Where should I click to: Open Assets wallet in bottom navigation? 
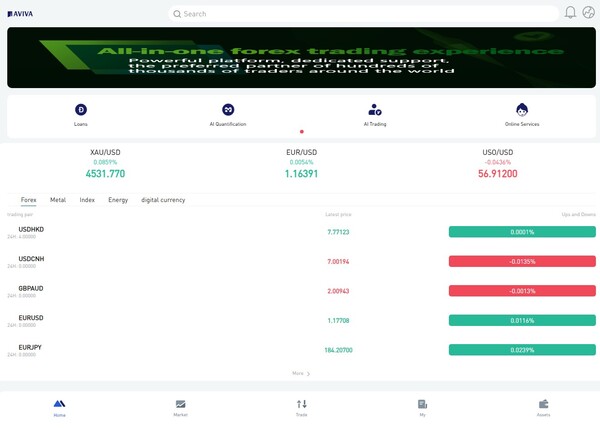point(543,405)
